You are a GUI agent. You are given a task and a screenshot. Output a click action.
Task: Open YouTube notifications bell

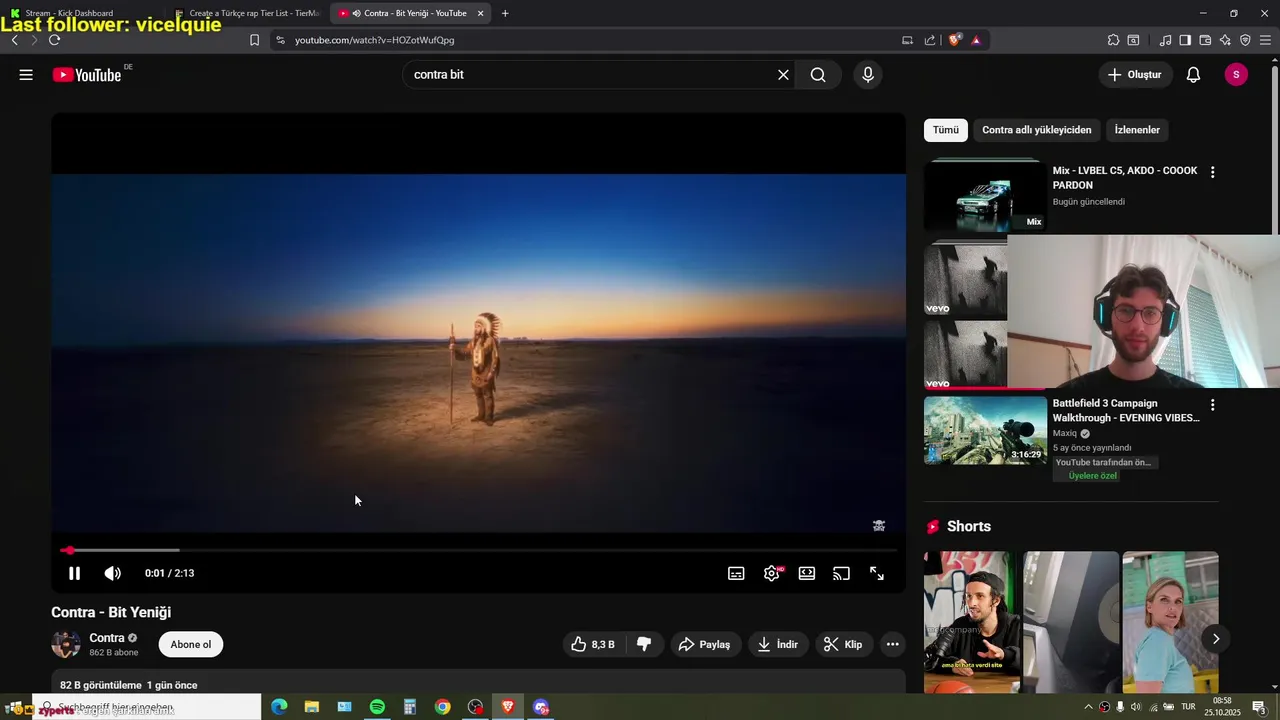pos(1193,75)
